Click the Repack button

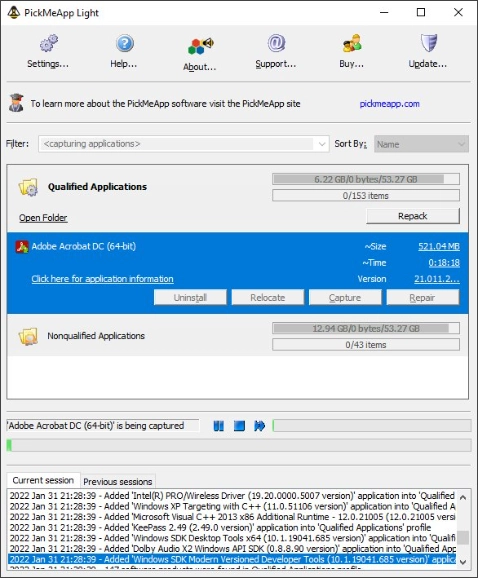413,216
